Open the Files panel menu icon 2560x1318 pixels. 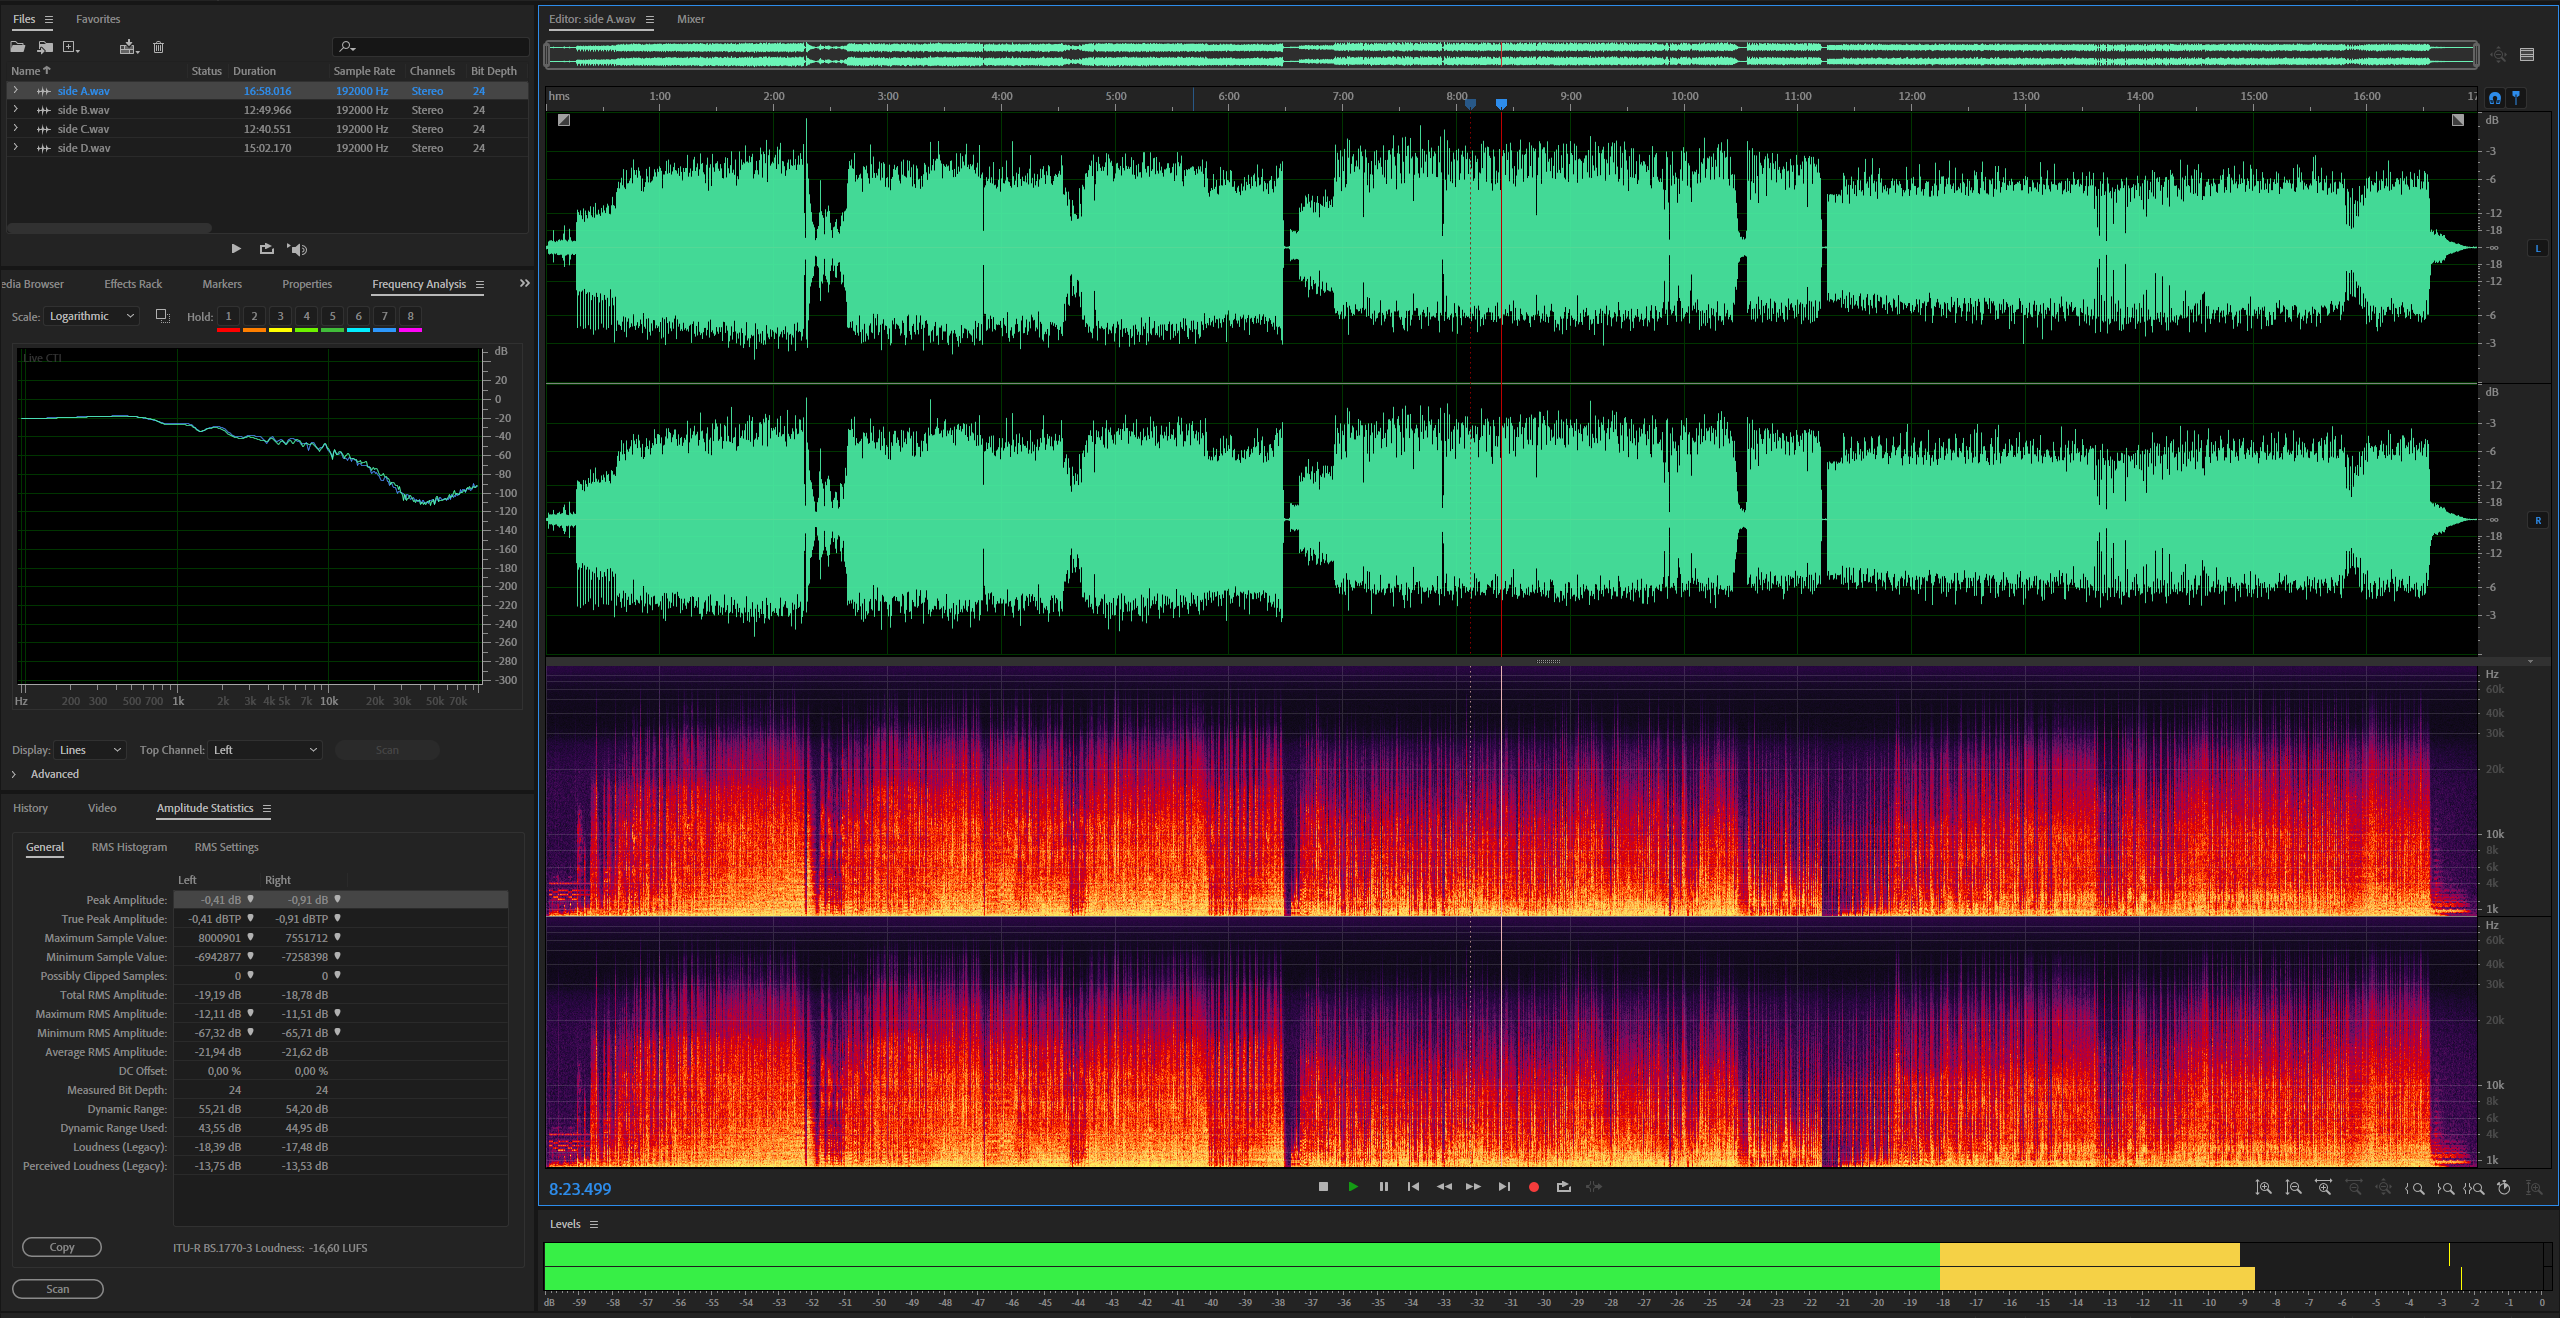click(x=48, y=19)
